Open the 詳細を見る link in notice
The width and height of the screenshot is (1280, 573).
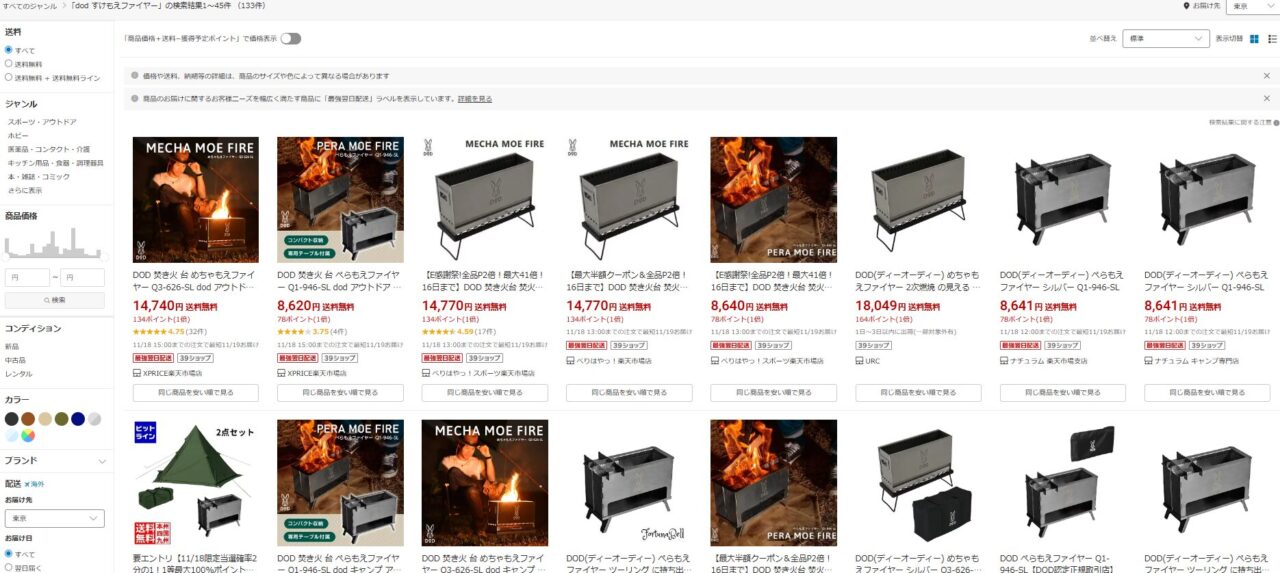tap(475, 99)
